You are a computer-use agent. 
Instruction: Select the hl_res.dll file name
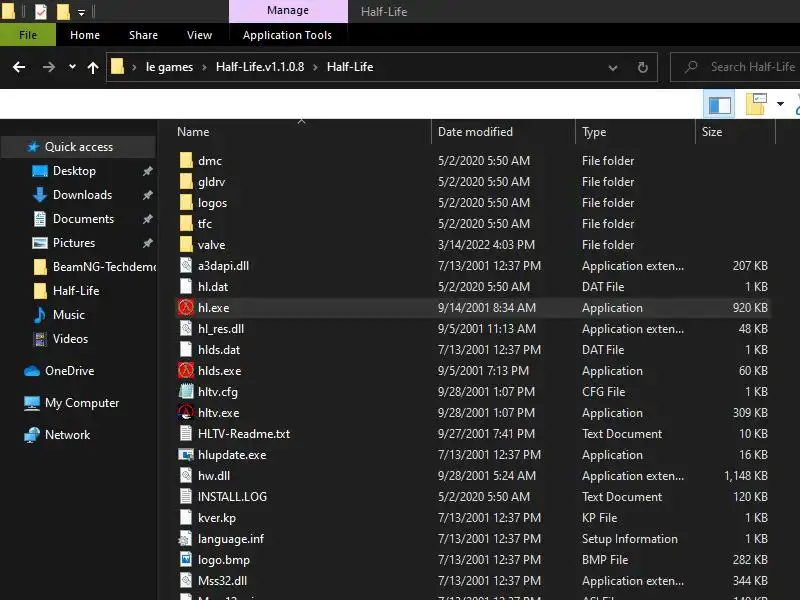221,329
